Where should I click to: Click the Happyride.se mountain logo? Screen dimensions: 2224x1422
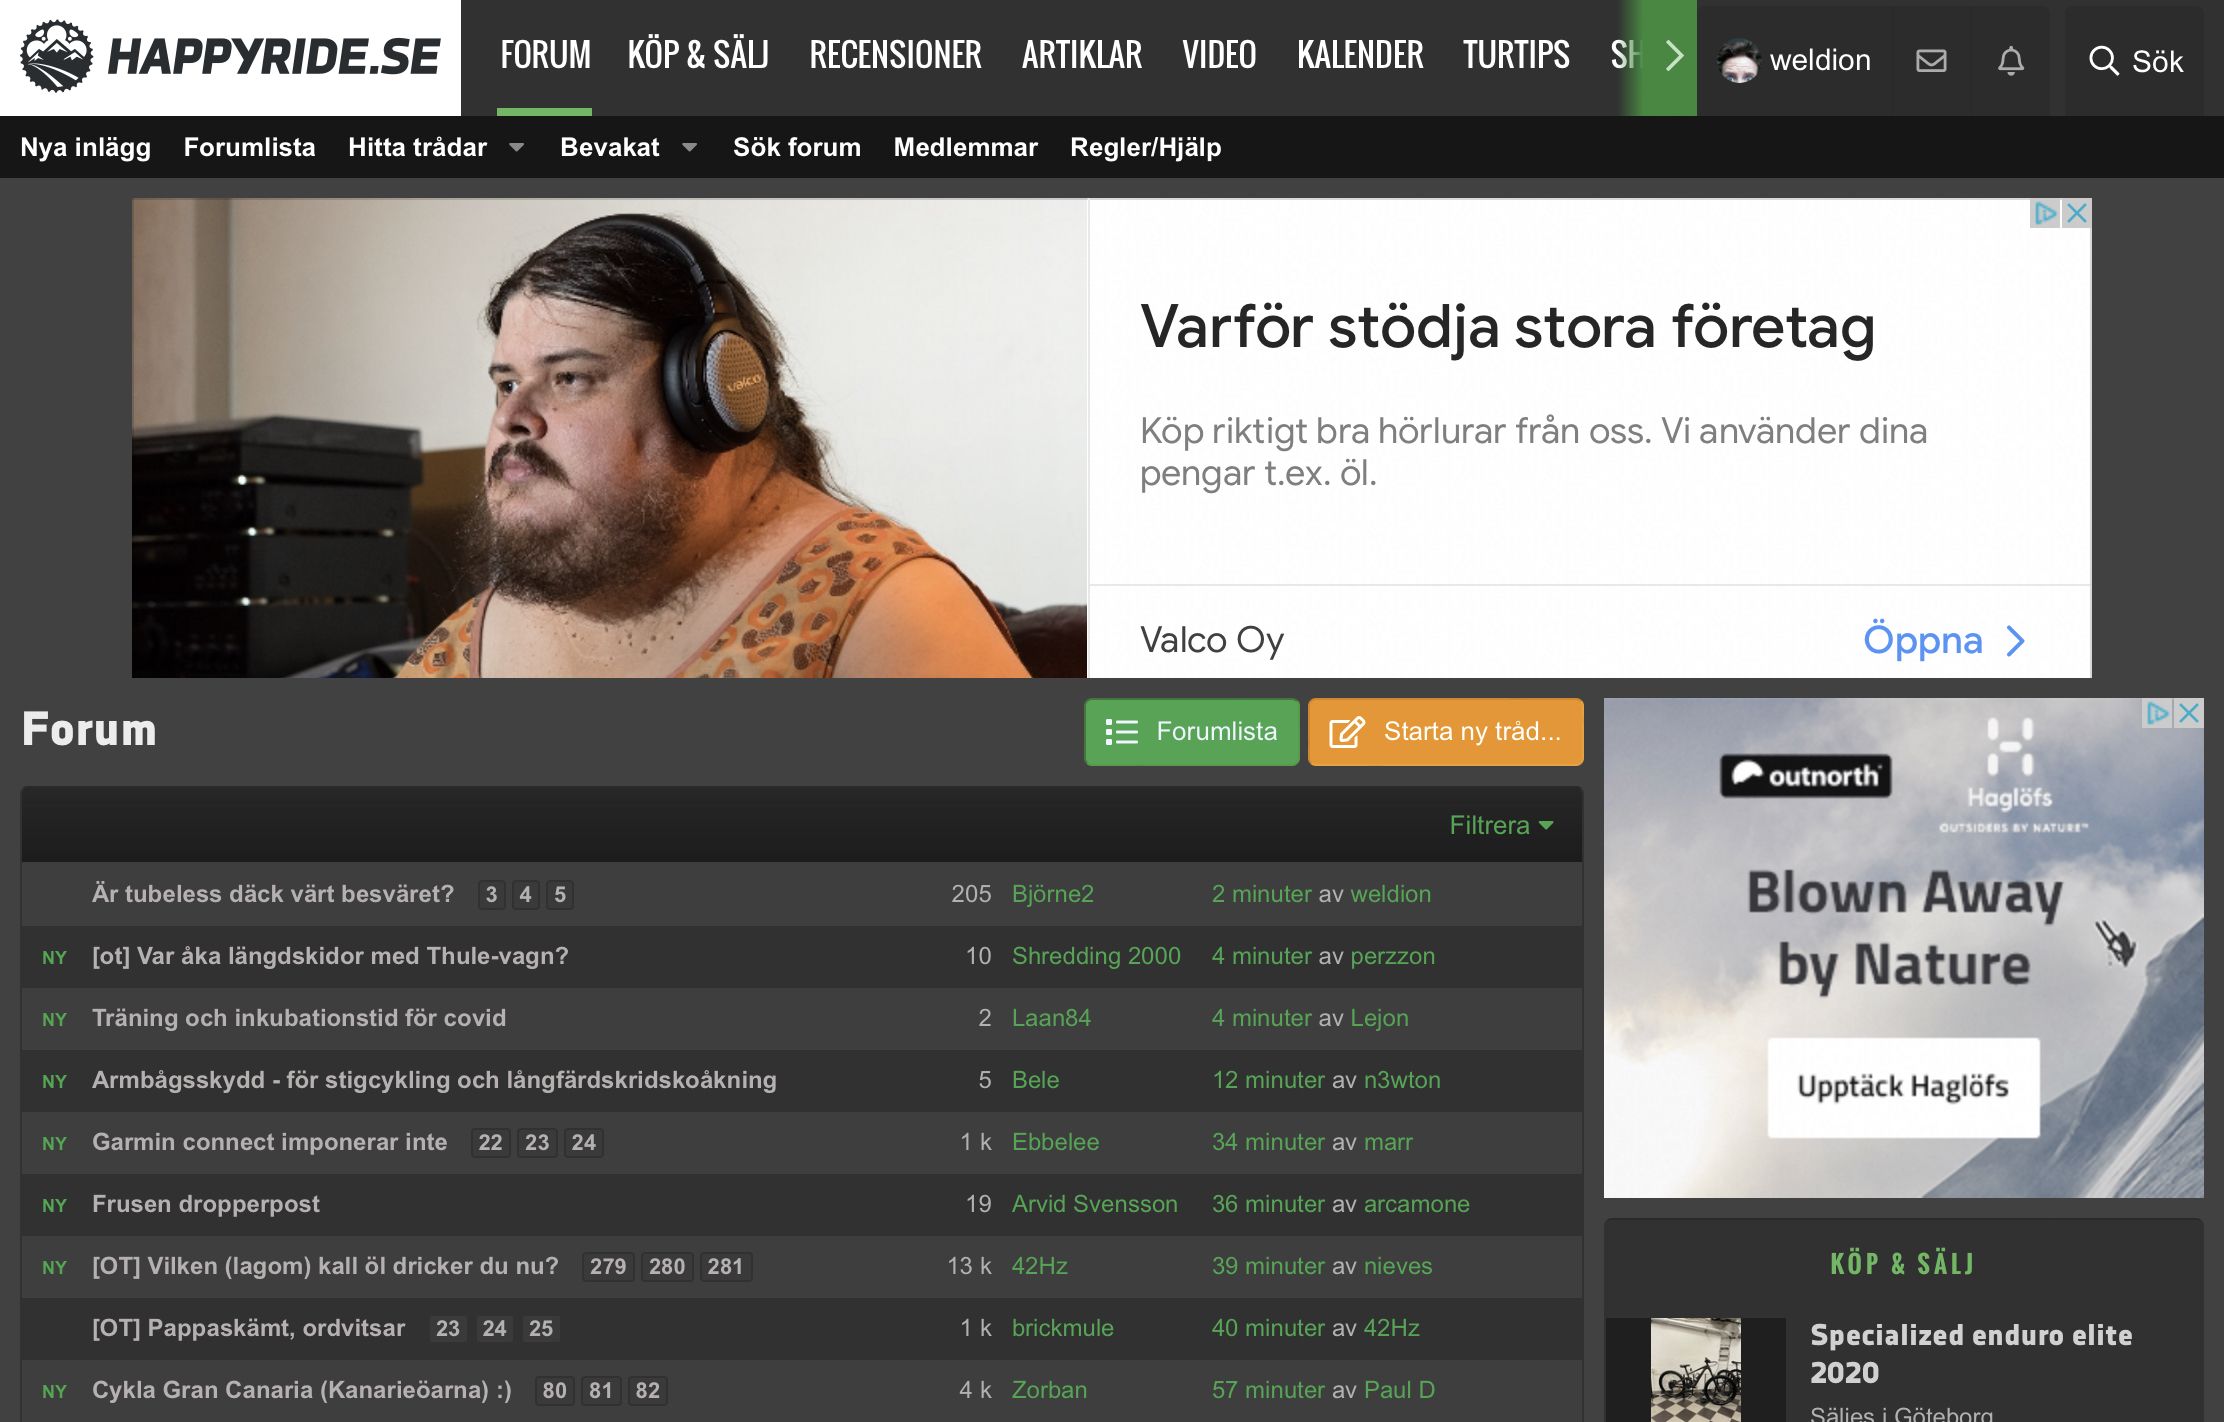tap(56, 57)
